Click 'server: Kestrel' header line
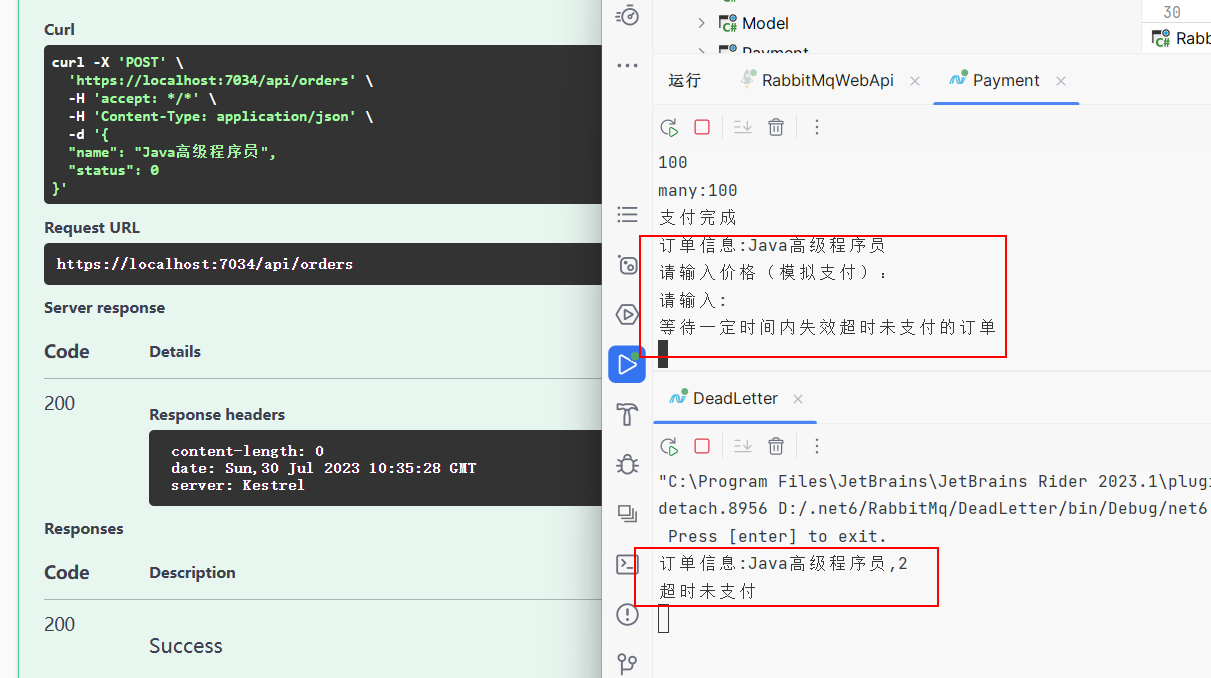Screen dimensions: 1211x678 coord(238,485)
